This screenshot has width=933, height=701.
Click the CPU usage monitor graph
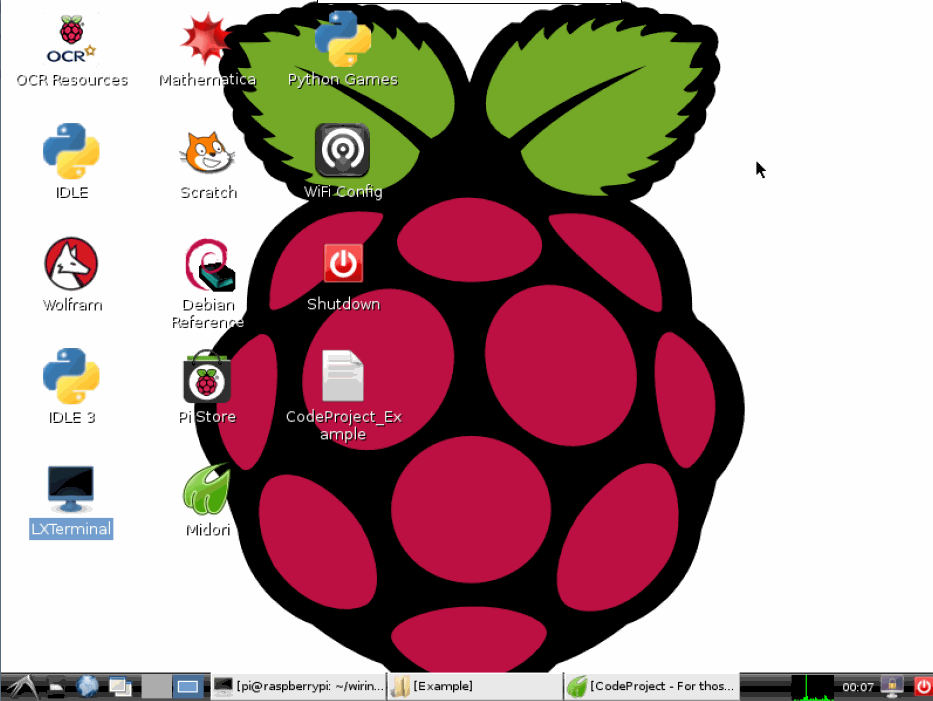point(812,687)
